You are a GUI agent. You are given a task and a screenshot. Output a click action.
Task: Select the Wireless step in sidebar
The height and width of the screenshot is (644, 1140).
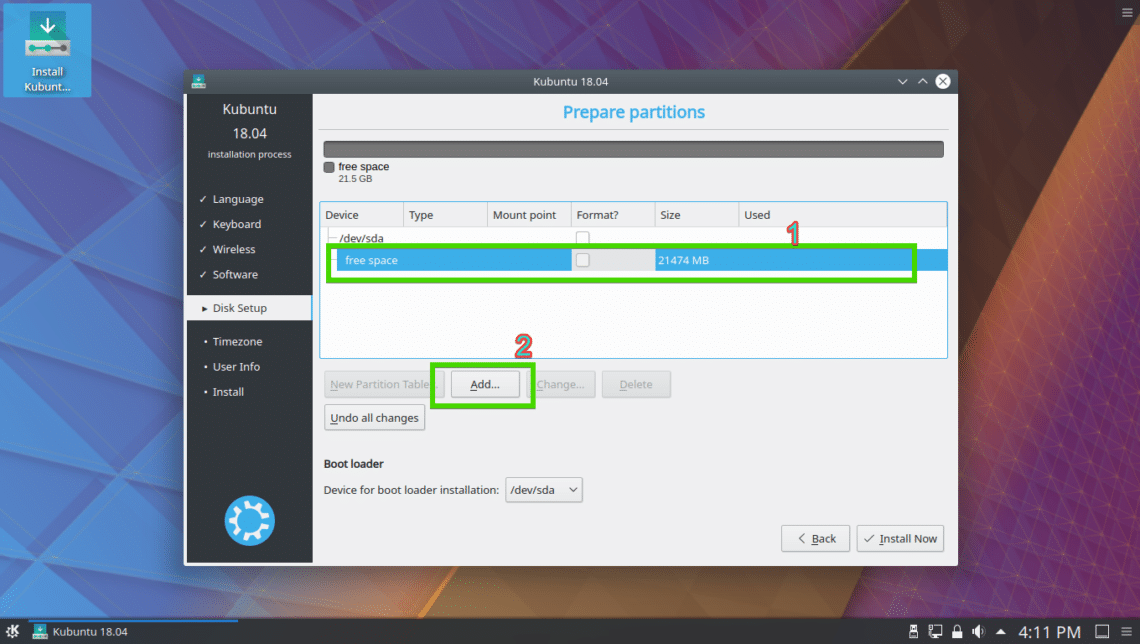[x=233, y=249]
